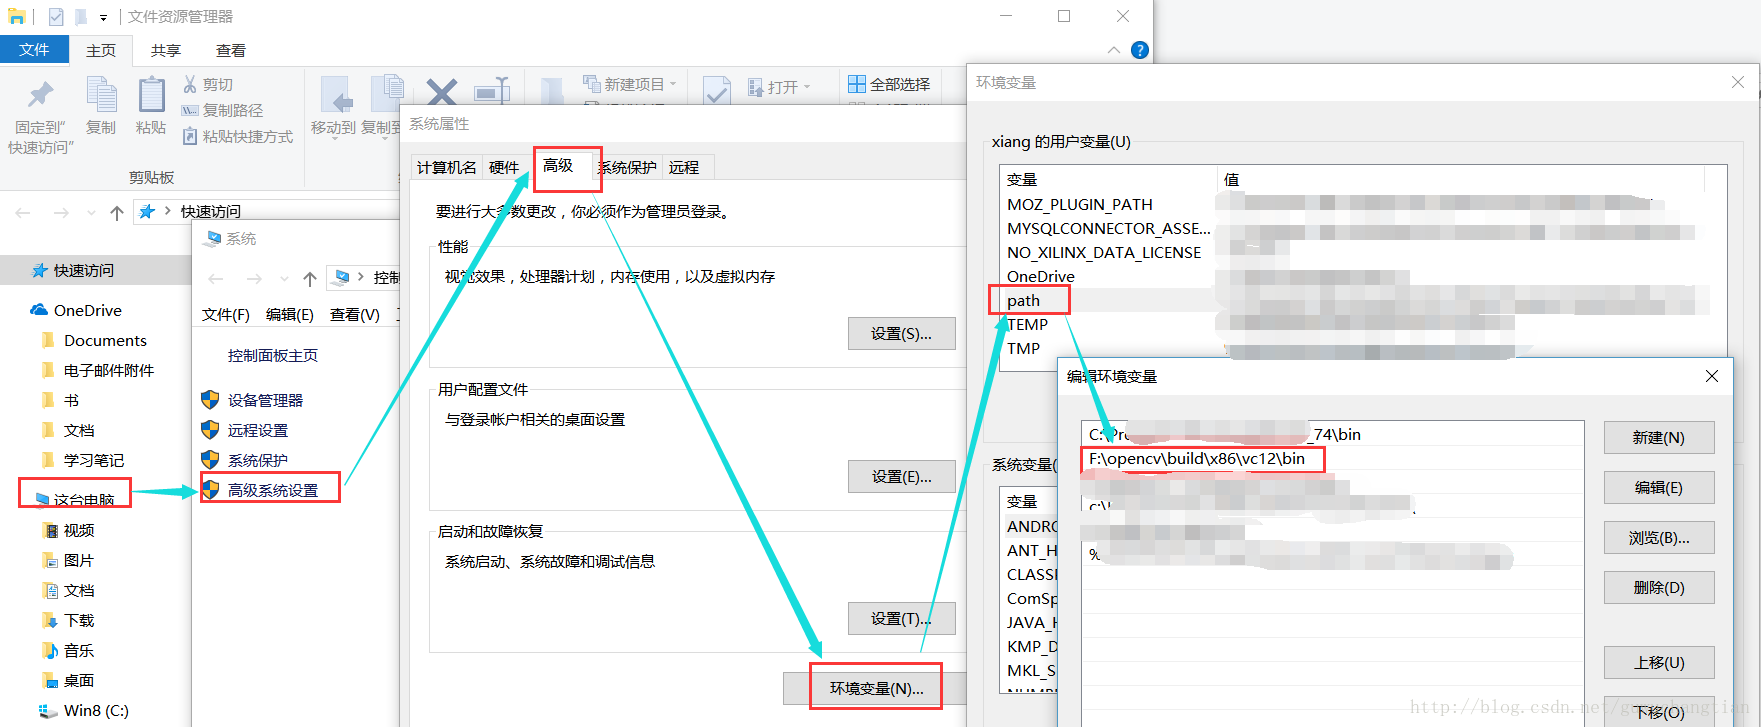Open System Protection link in sidebar
Image resolution: width=1761 pixels, height=727 pixels.
tap(245, 460)
